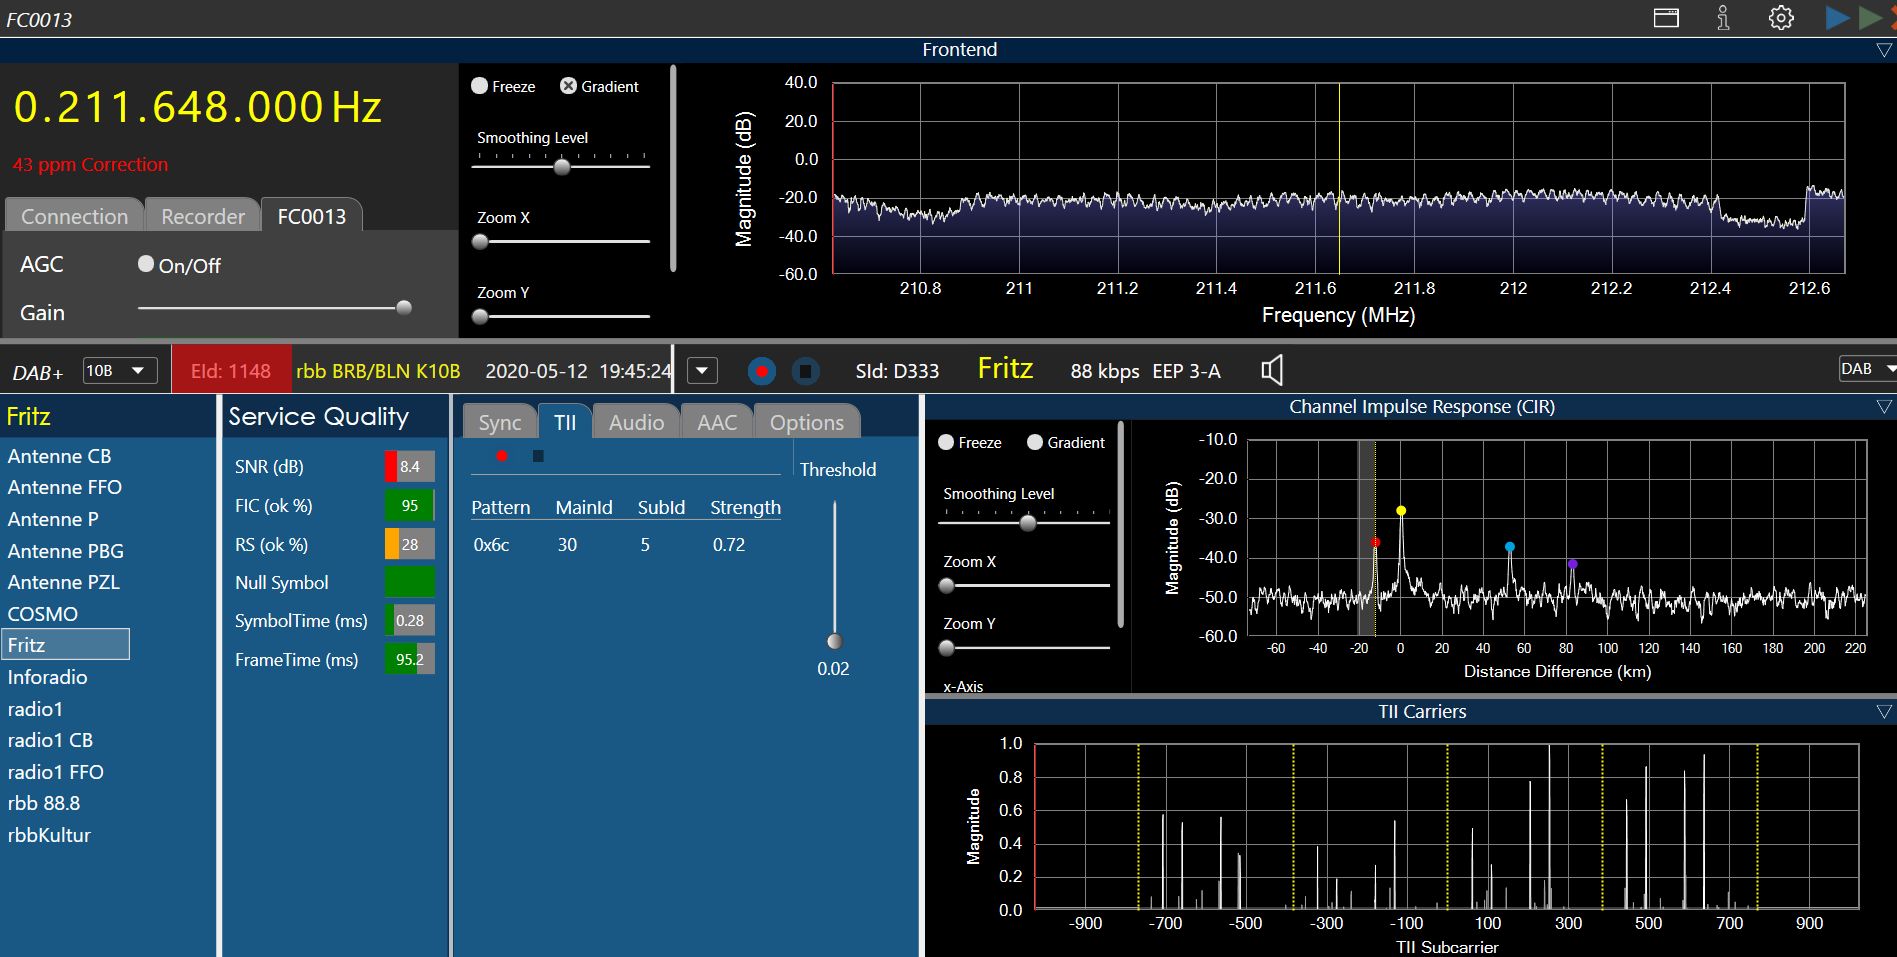Toggle the AGC On/Off radio button
Viewport: 1897px width, 957px height.
click(146, 264)
